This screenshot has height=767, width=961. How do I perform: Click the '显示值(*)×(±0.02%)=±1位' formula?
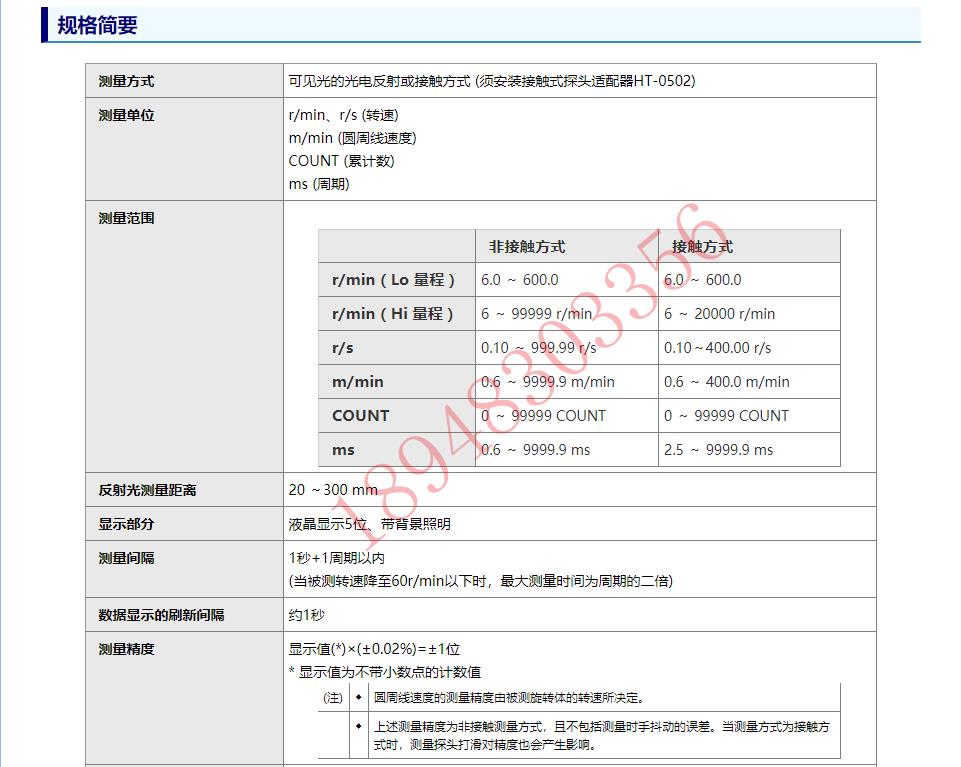coord(374,649)
